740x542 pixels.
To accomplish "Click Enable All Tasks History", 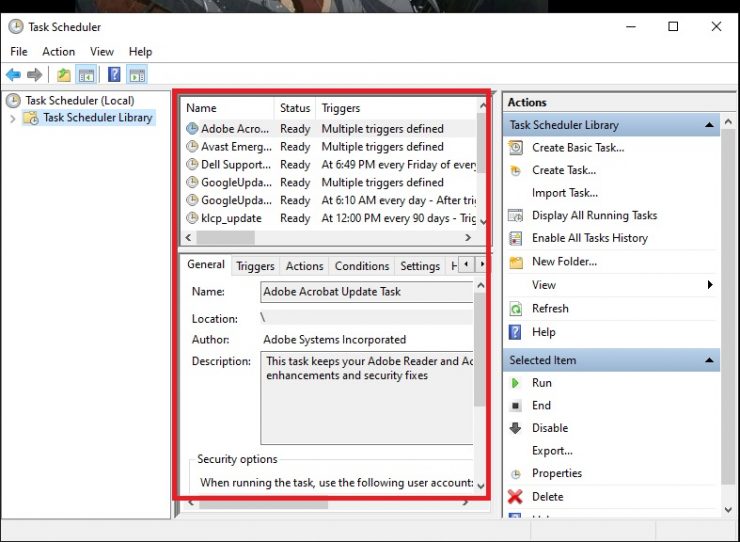I will [590, 238].
